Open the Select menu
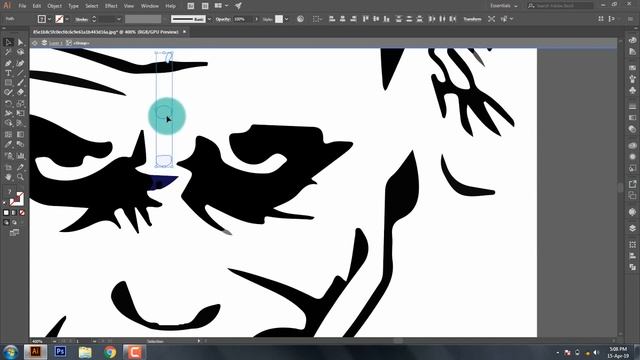640x360 pixels. click(x=91, y=6)
